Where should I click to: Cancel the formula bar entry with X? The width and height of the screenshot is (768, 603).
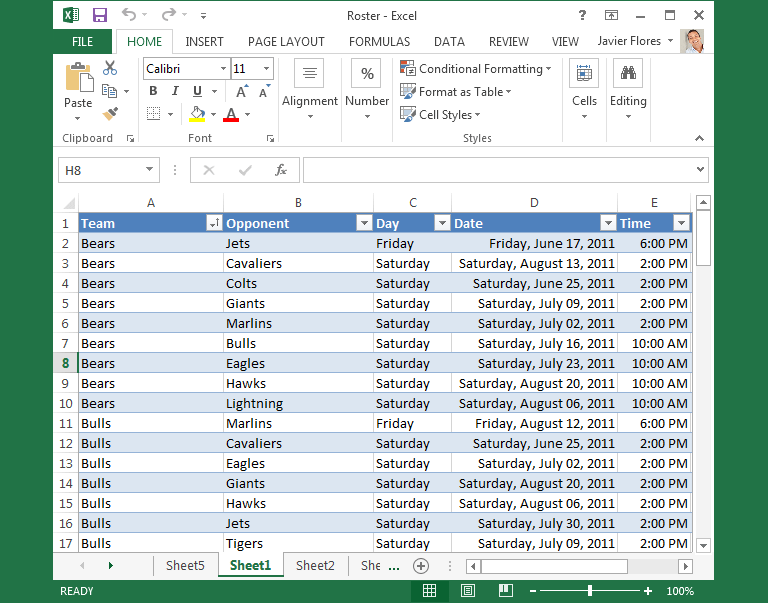tap(209, 170)
